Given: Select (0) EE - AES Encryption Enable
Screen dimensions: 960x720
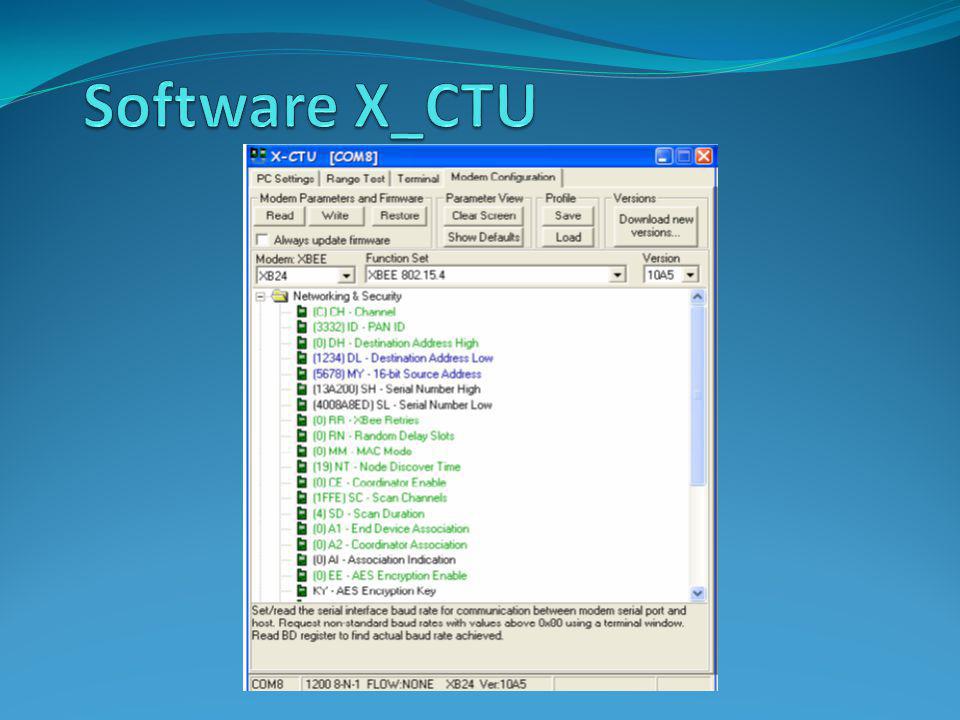Looking at the screenshot, I should (389, 576).
